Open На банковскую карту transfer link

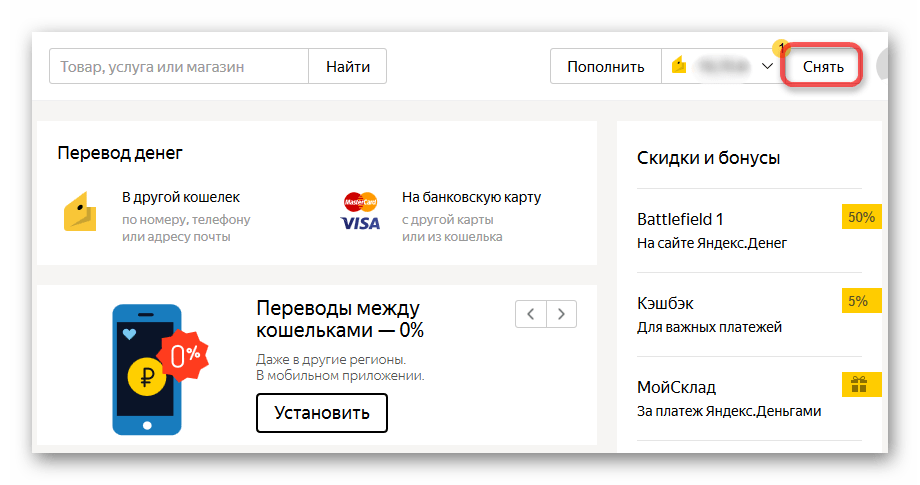click(x=471, y=198)
